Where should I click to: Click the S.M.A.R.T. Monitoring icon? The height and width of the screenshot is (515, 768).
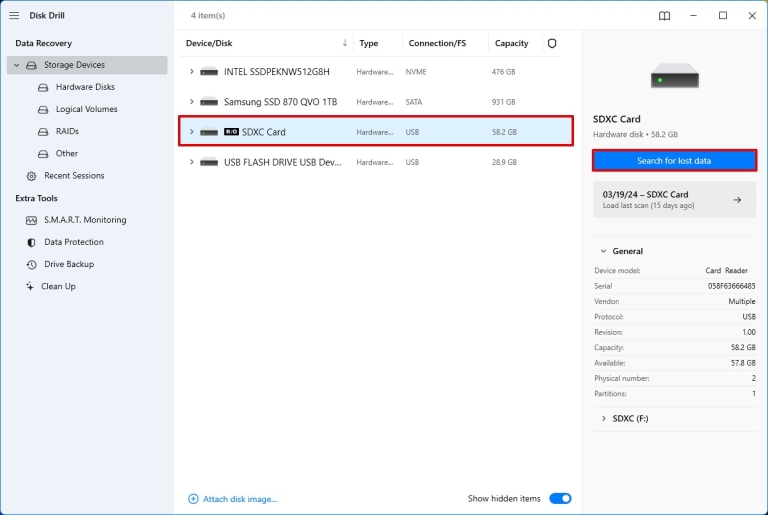(x=31, y=220)
